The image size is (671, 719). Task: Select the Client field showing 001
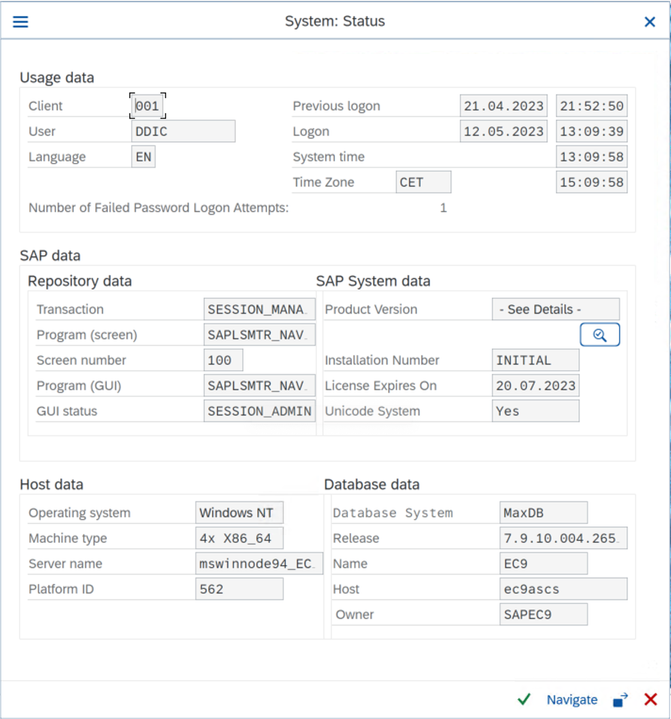(147, 106)
